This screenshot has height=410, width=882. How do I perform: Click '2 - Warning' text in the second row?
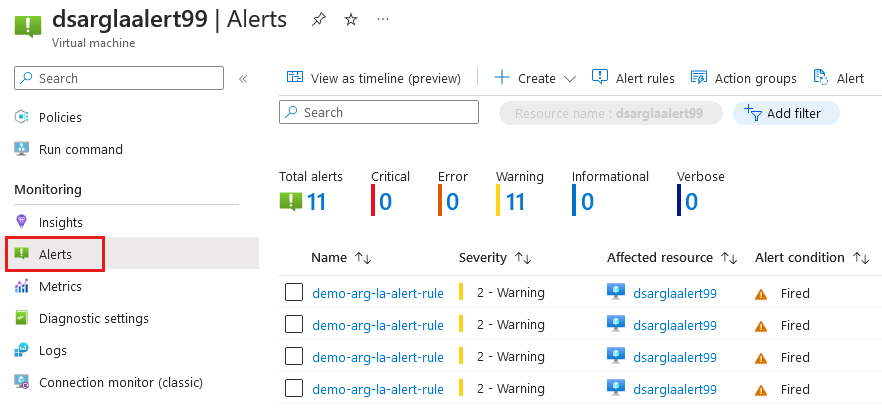[x=511, y=325]
